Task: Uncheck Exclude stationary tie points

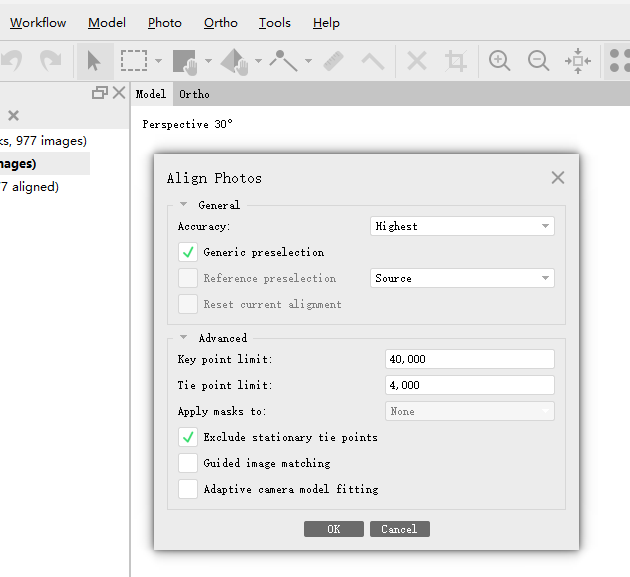Action: click(x=188, y=437)
